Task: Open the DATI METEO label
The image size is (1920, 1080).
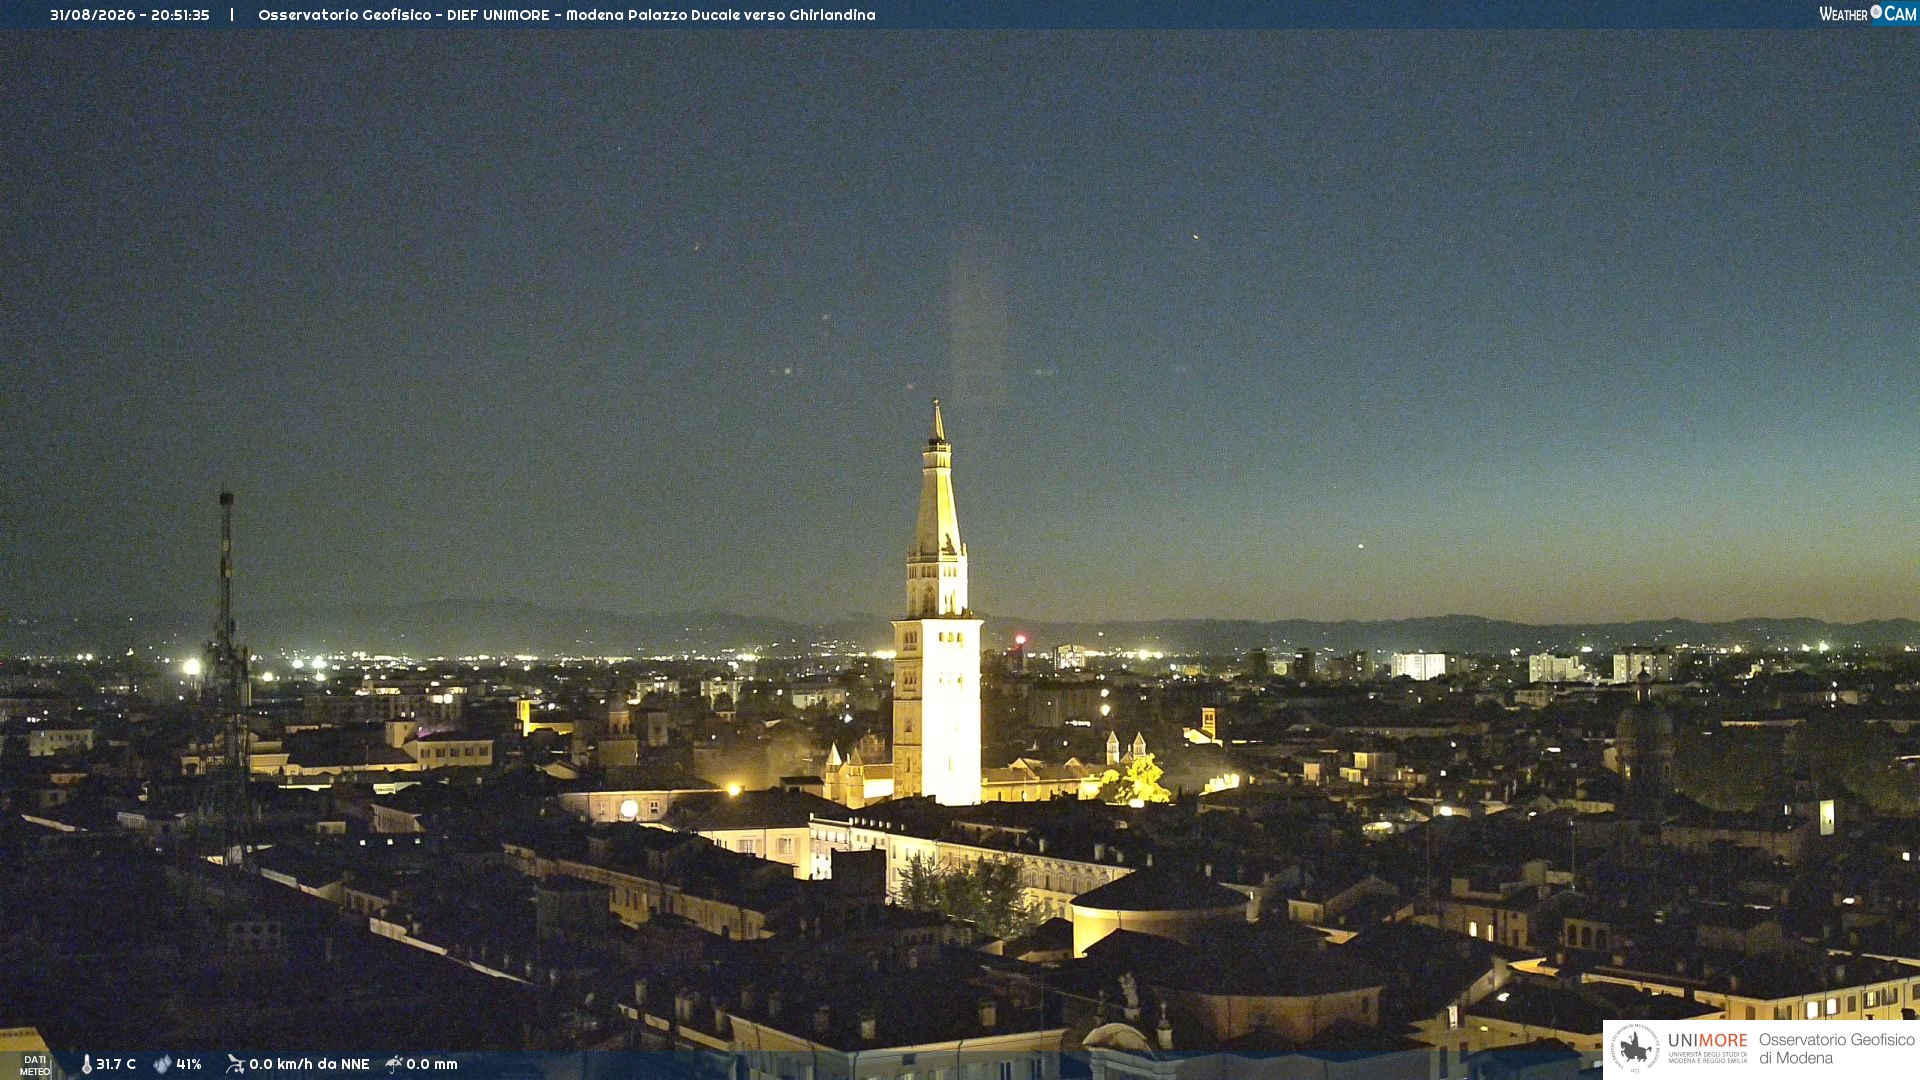Action: 35,1066
